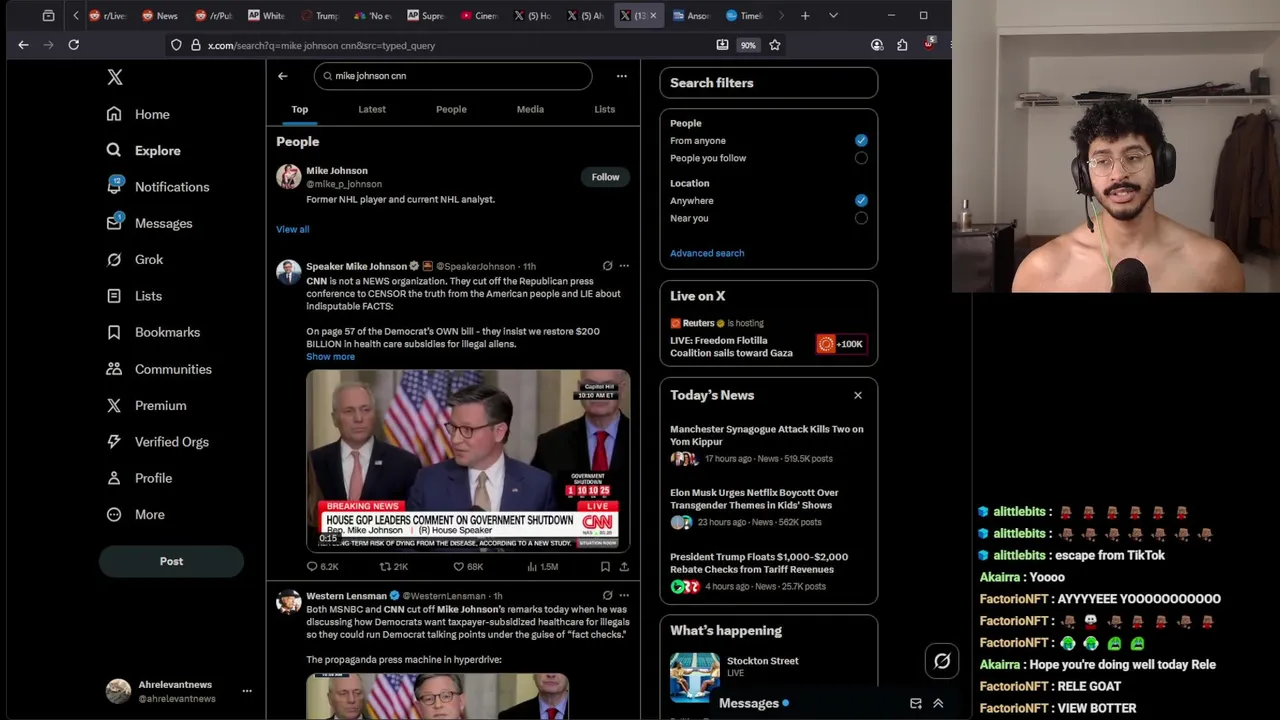The image size is (1280, 720).
Task: Expand the list all tabs dropdown
Action: tap(833, 16)
